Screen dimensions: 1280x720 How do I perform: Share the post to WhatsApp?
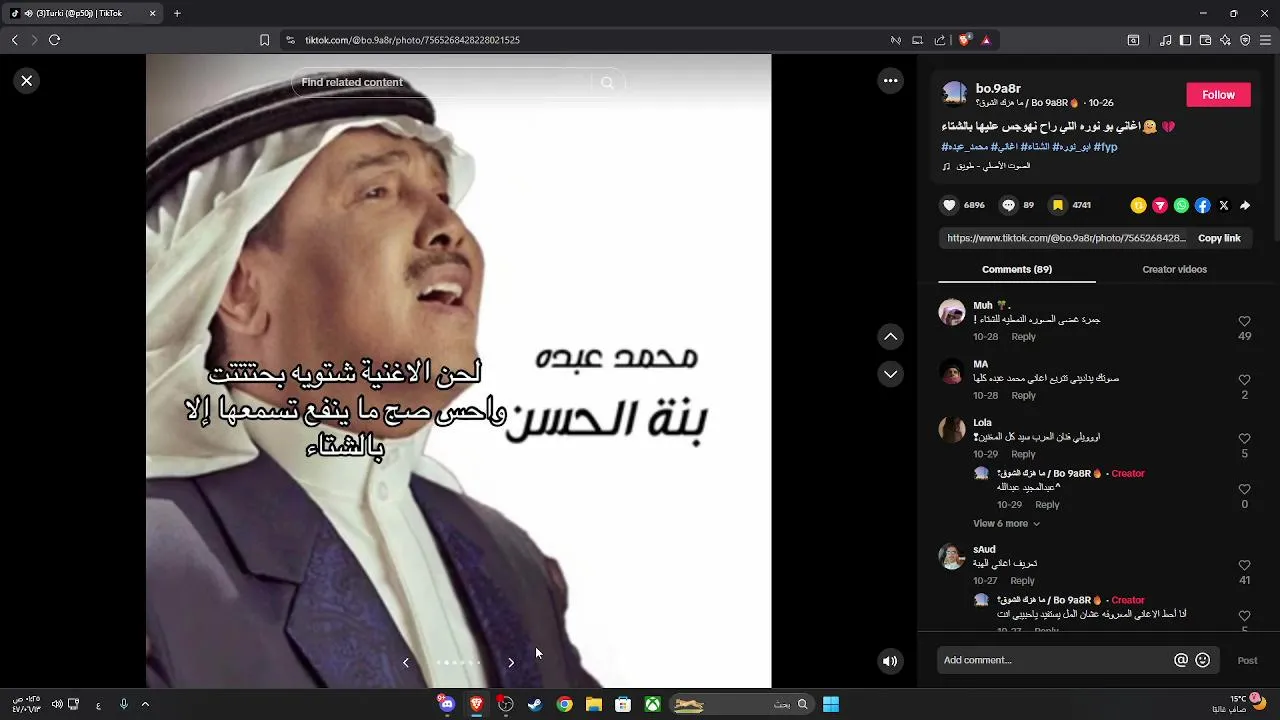point(1181,205)
